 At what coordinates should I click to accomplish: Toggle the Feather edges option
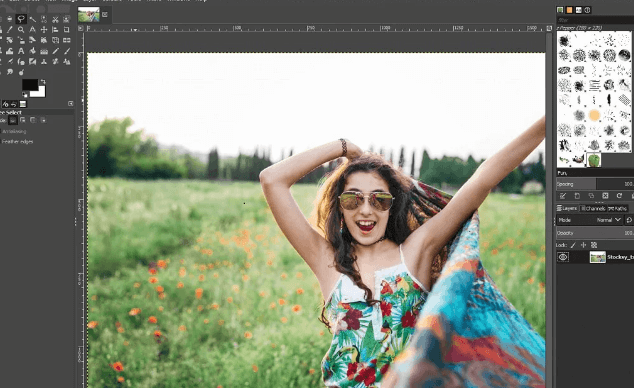[x=17, y=141]
